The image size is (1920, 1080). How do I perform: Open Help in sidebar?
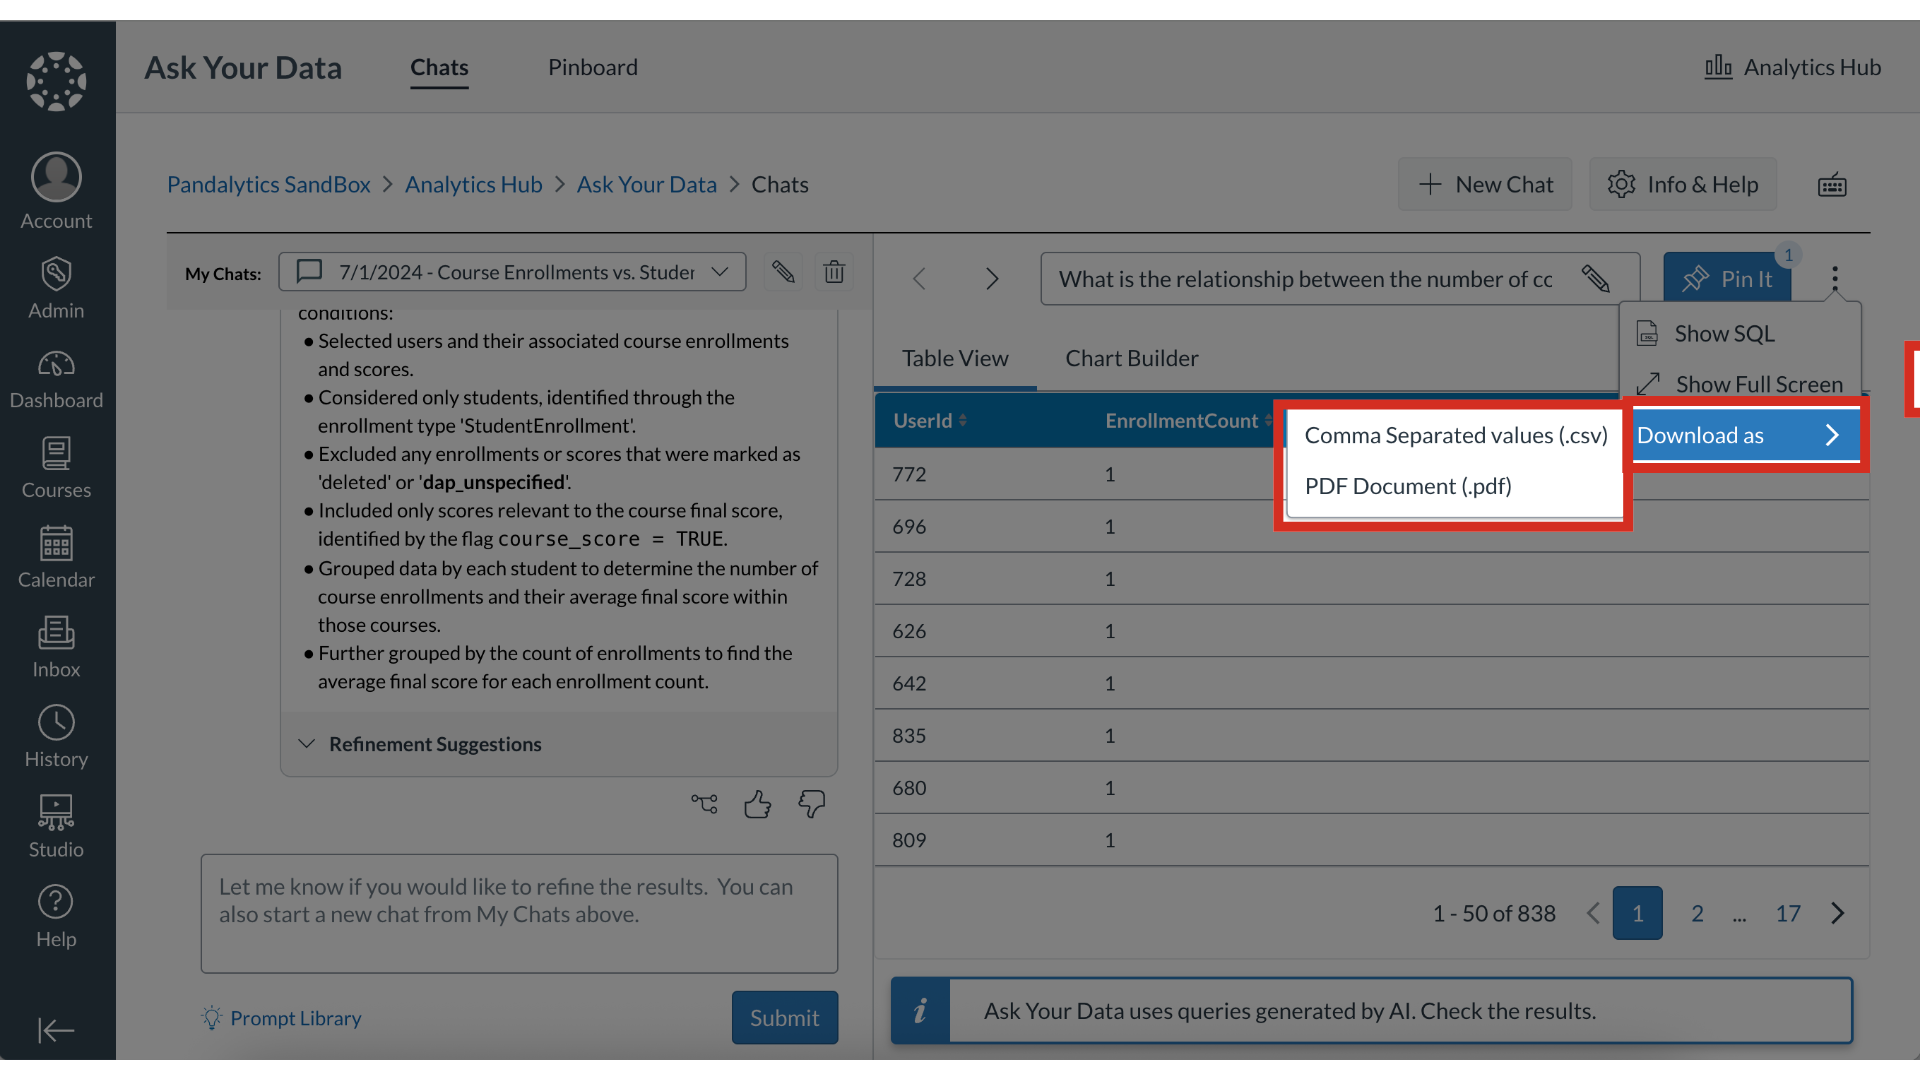point(56,917)
